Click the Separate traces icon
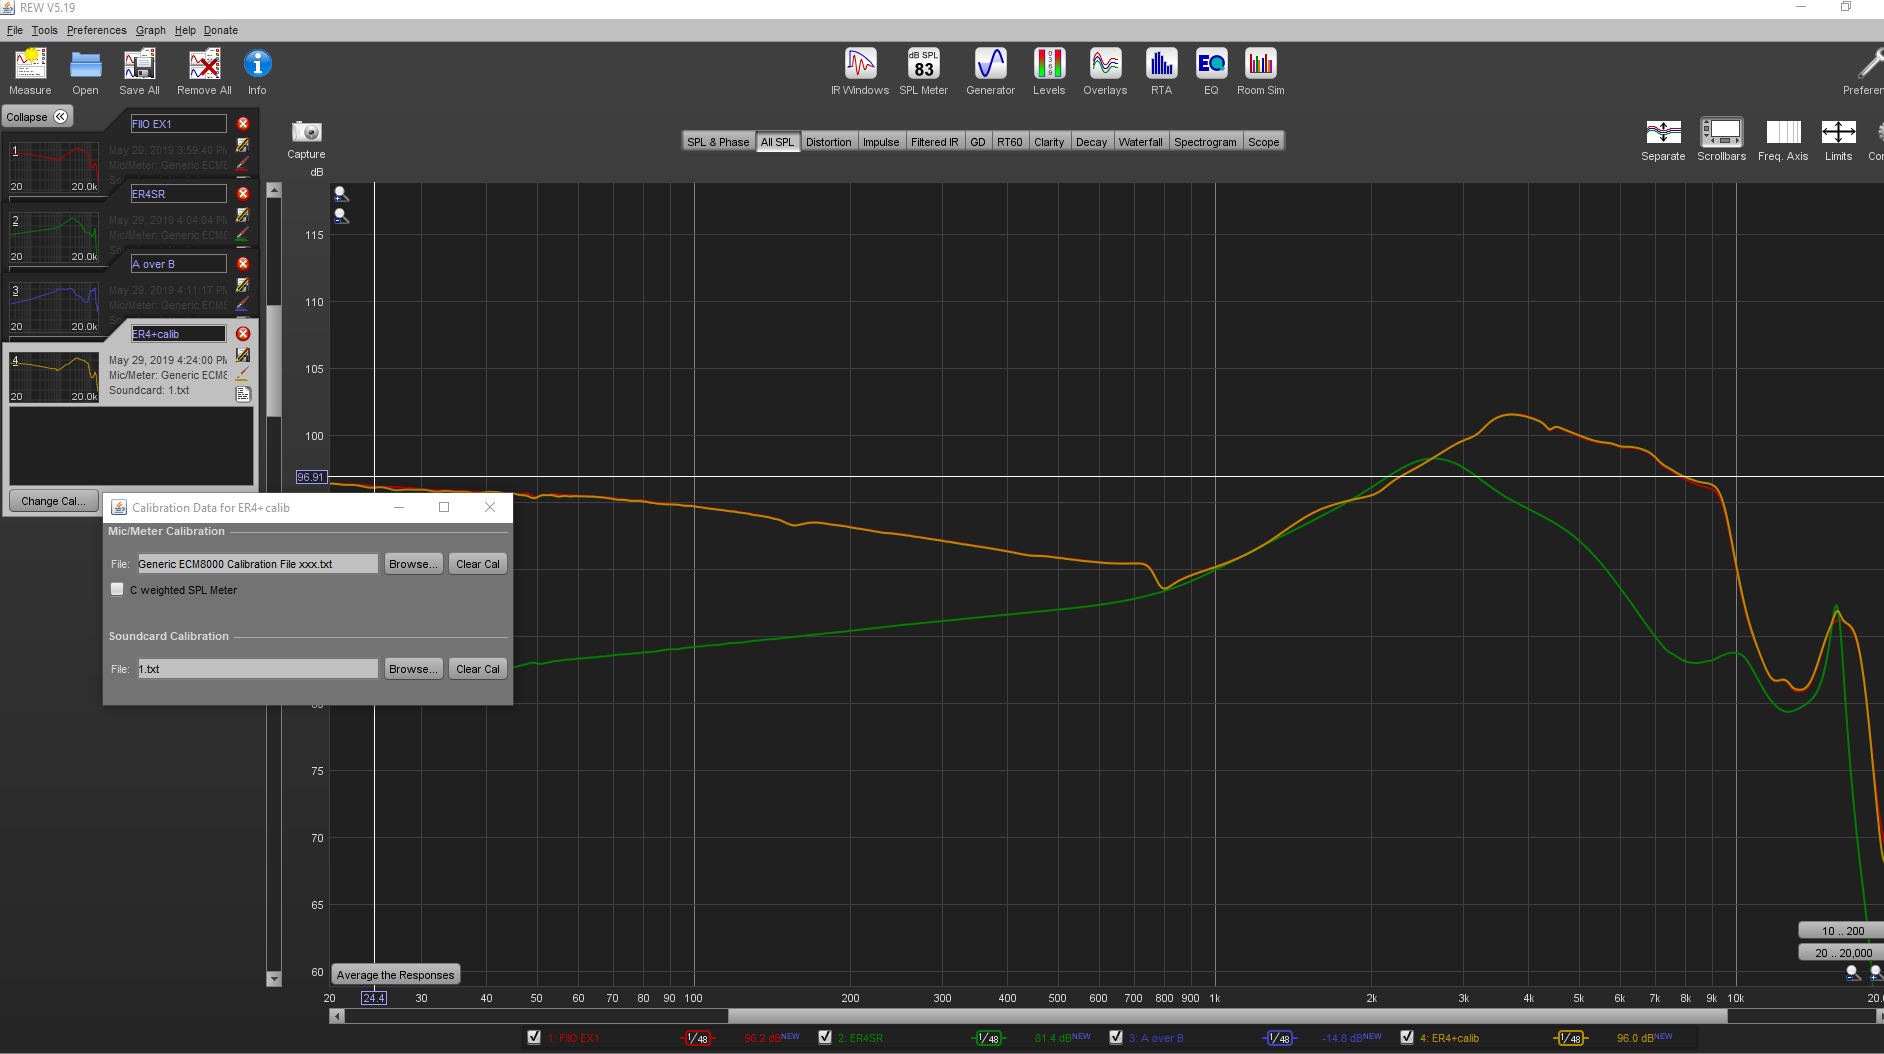 pos(1663,140)
